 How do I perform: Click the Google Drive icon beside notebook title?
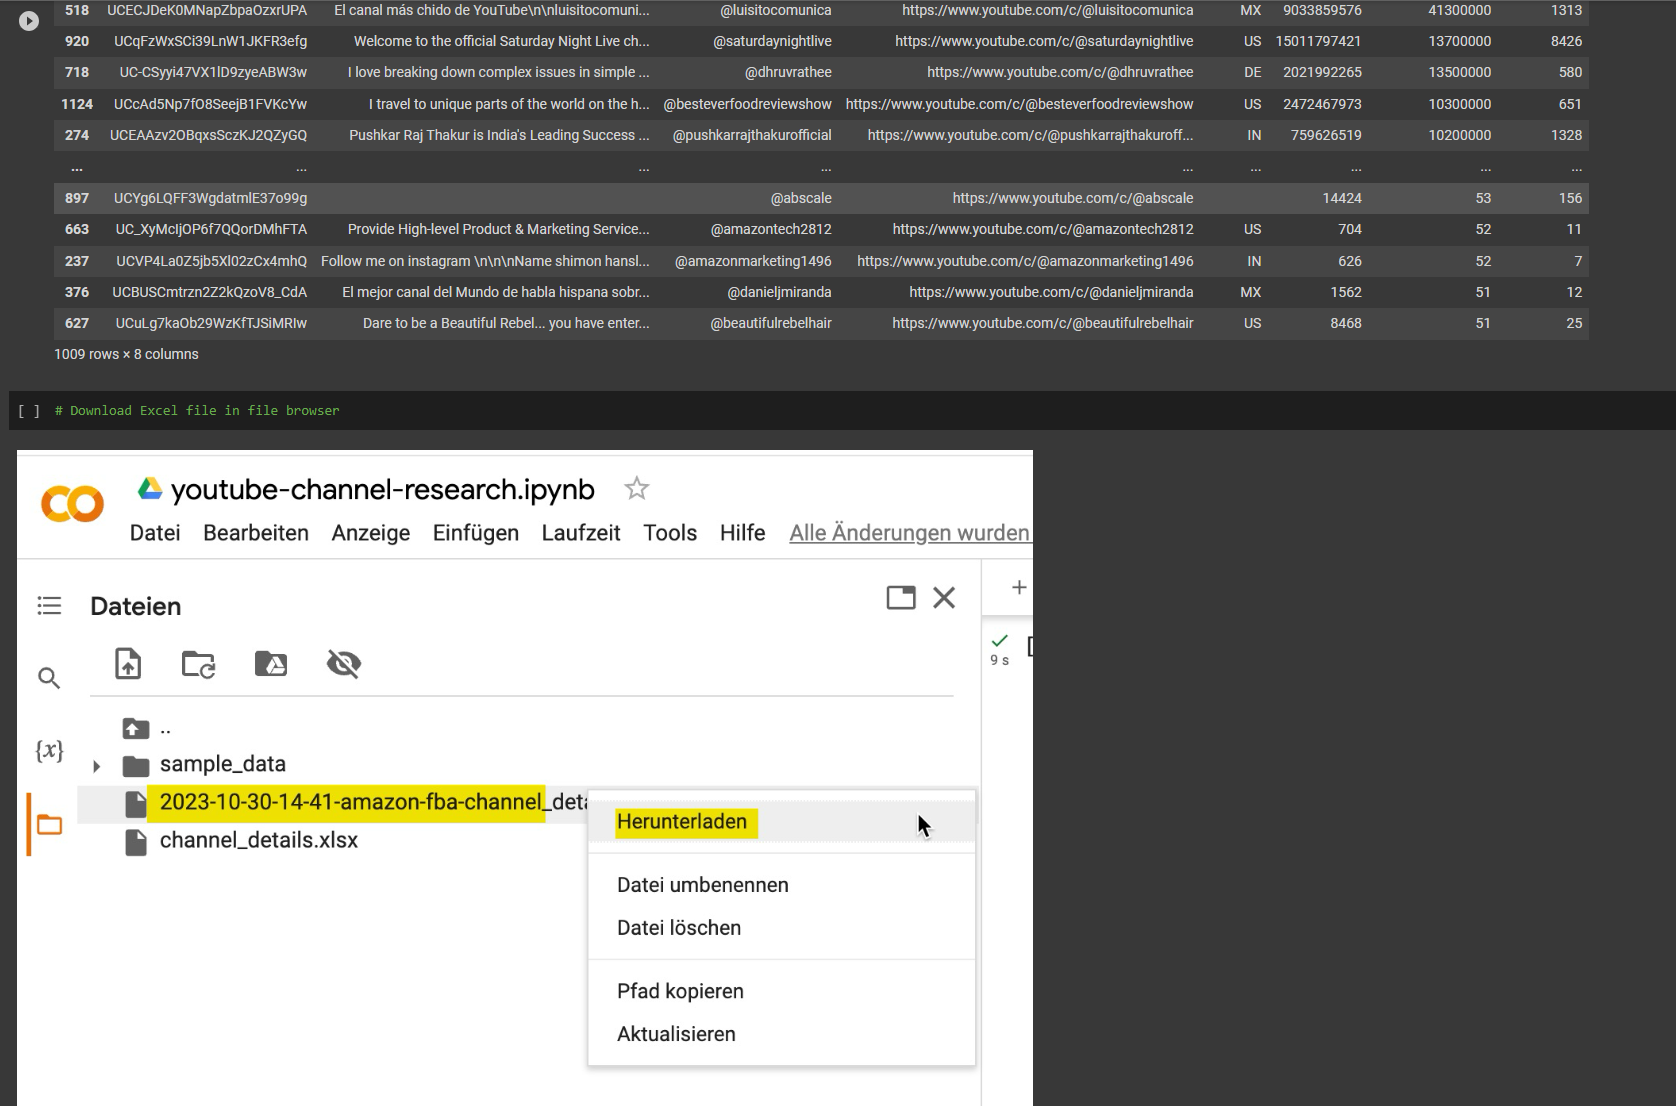coord(150,488)
